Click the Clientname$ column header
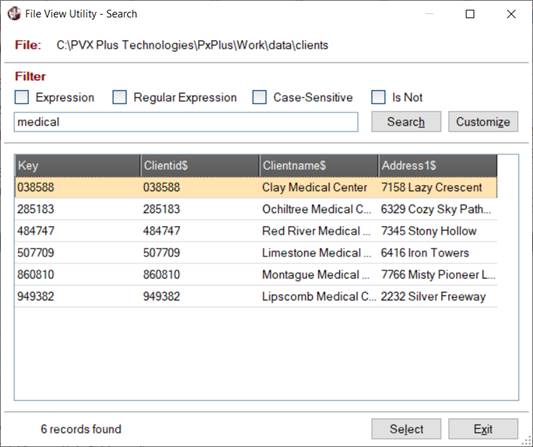This screenshot has height=447, width=533. tap(319, 166)
